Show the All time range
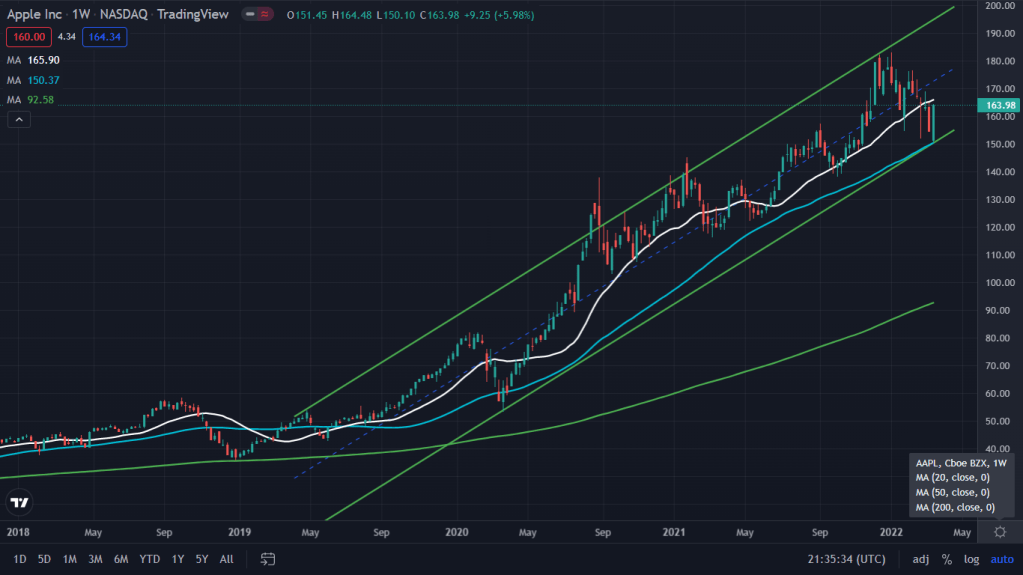The height and width of the screenshot is (575, 1023). pyautogui.click(x=227, y=558)
